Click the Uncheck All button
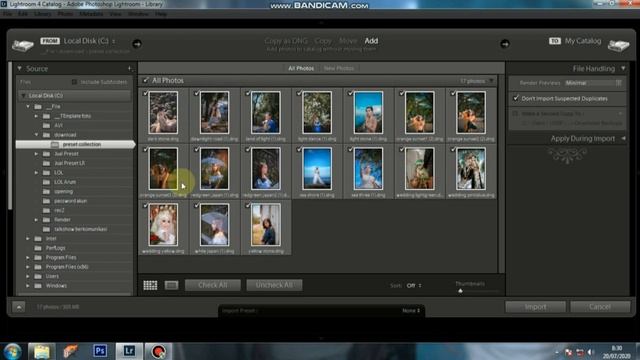The image size is (640, 360). click(274, 285)
